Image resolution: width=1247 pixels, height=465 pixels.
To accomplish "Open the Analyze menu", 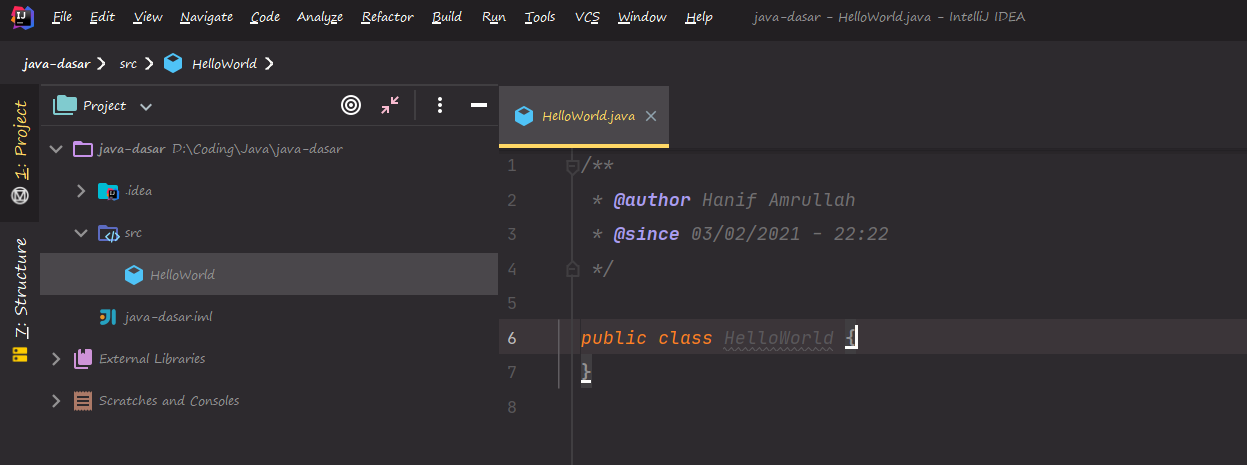I will point(320,17).
